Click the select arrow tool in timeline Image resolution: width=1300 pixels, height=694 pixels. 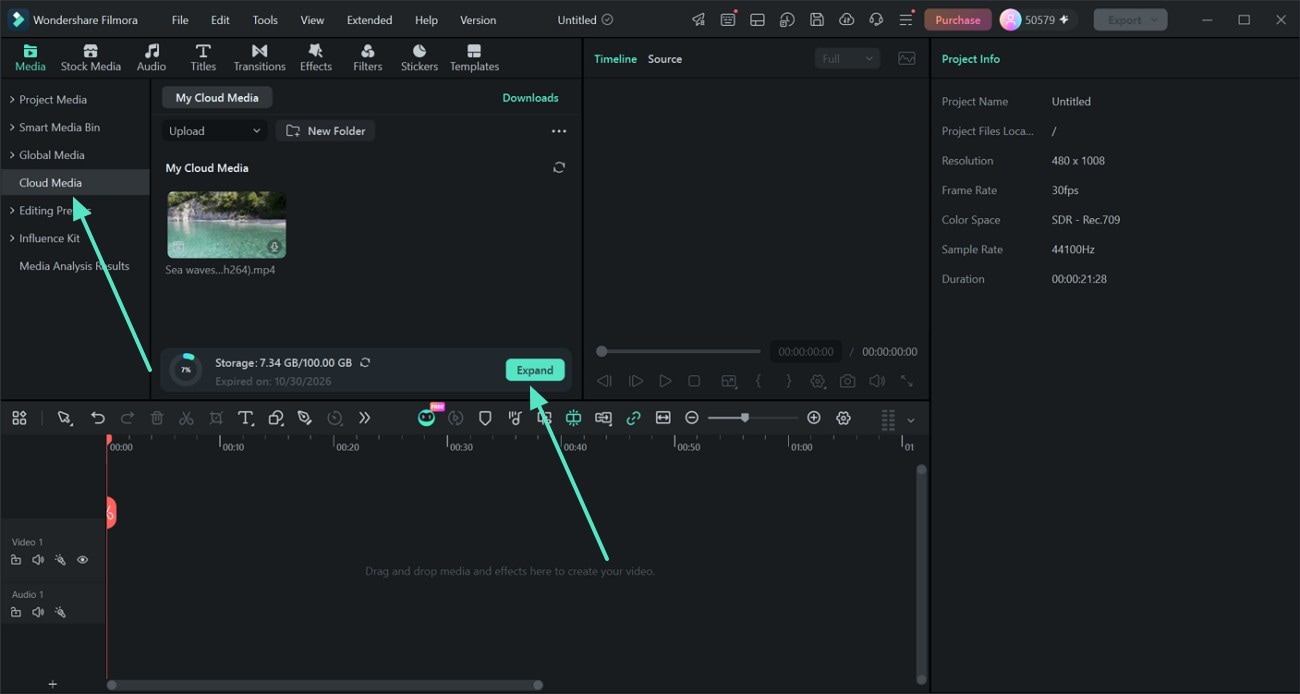(65, 418)
